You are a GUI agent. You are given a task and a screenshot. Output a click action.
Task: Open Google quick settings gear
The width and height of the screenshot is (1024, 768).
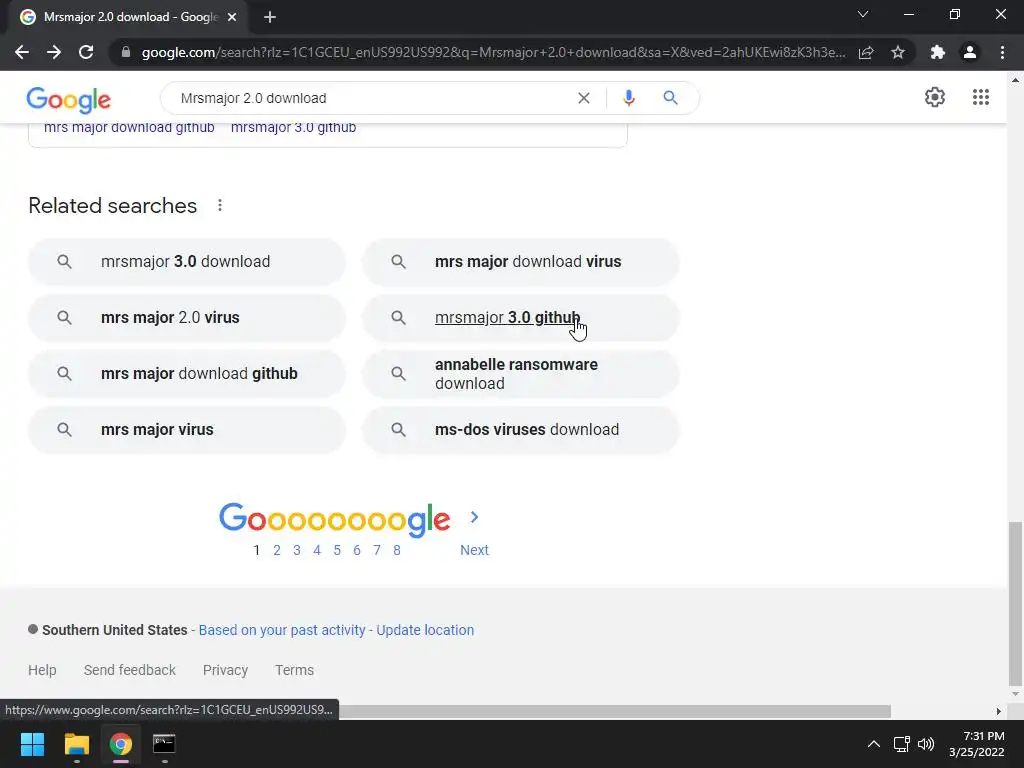tap(935, 97)
